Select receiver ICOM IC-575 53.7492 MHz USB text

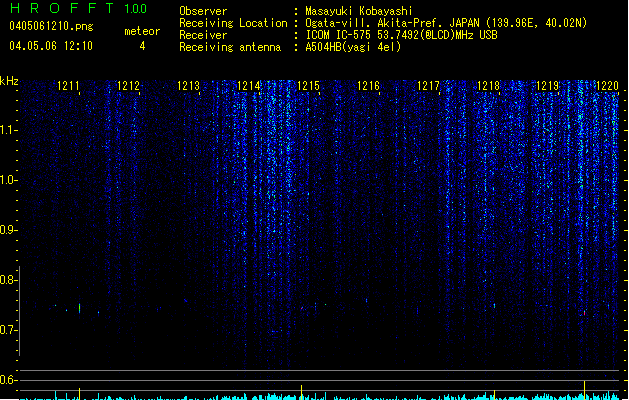402,35
